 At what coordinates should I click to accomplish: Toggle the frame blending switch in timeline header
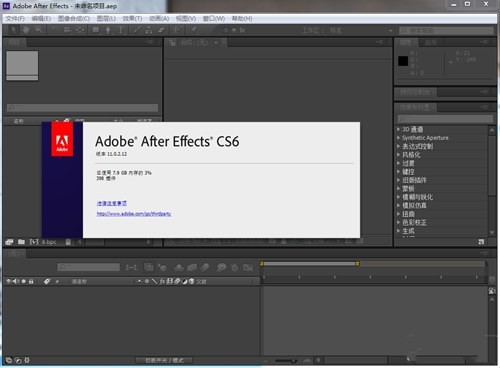(192, 267)
